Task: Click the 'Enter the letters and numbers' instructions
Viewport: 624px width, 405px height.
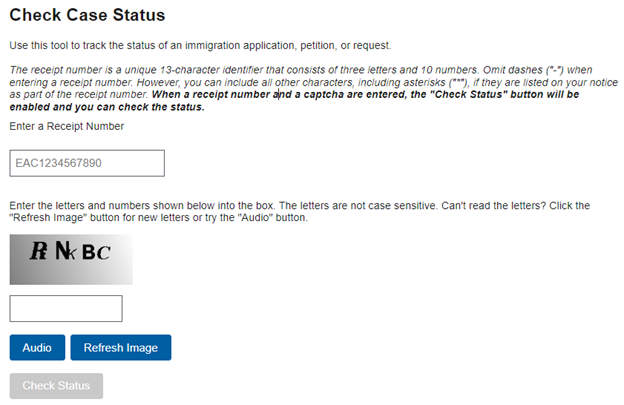Action: tap(299, 212)
